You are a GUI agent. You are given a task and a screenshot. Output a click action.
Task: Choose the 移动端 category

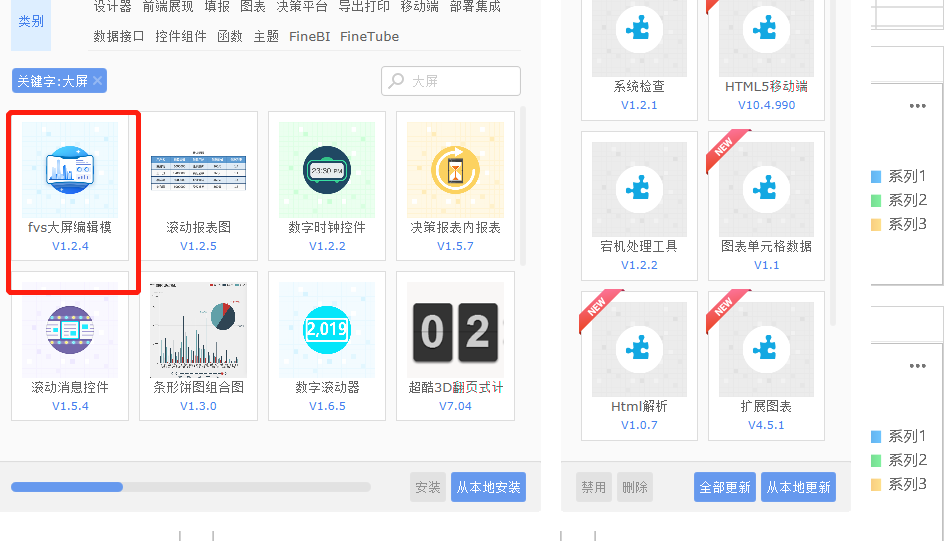[x=419, y=7]
